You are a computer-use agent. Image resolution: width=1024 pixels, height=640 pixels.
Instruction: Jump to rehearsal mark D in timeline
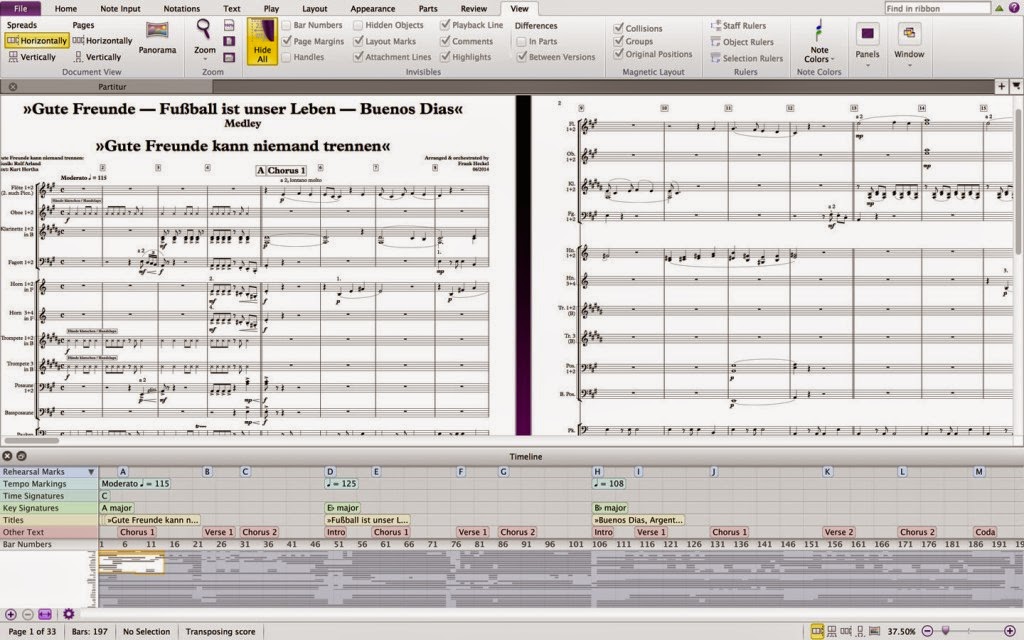330,472
